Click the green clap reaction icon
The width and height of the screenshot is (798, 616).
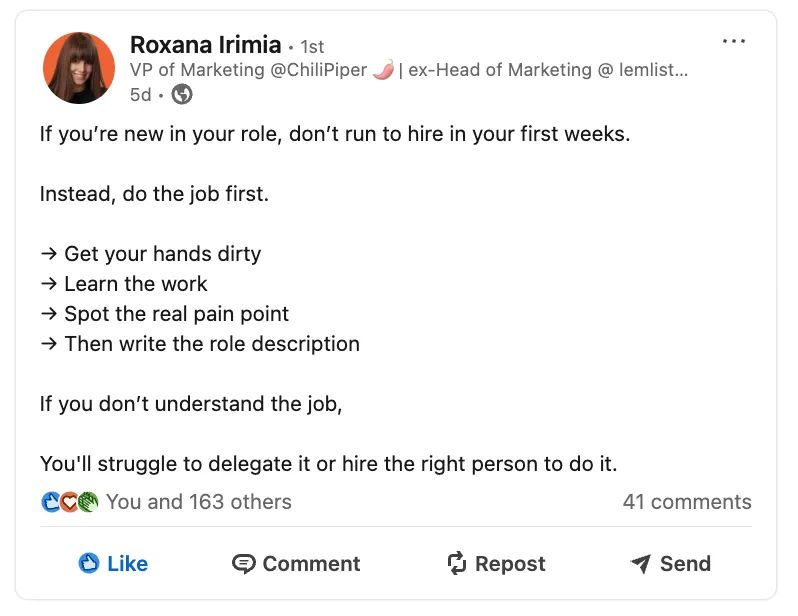click(88, 502)
